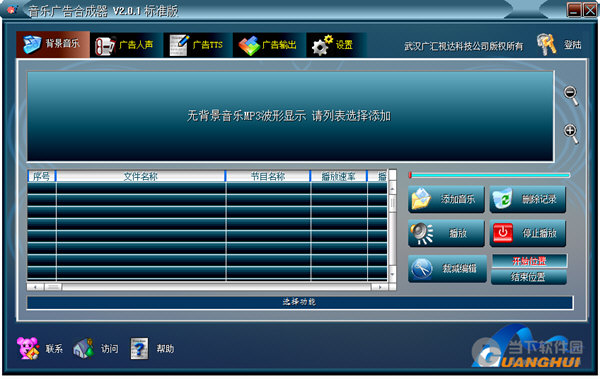Start playback with the 播放 button
The height and width of the screenshot is (379, 600).
coord(446,233)
